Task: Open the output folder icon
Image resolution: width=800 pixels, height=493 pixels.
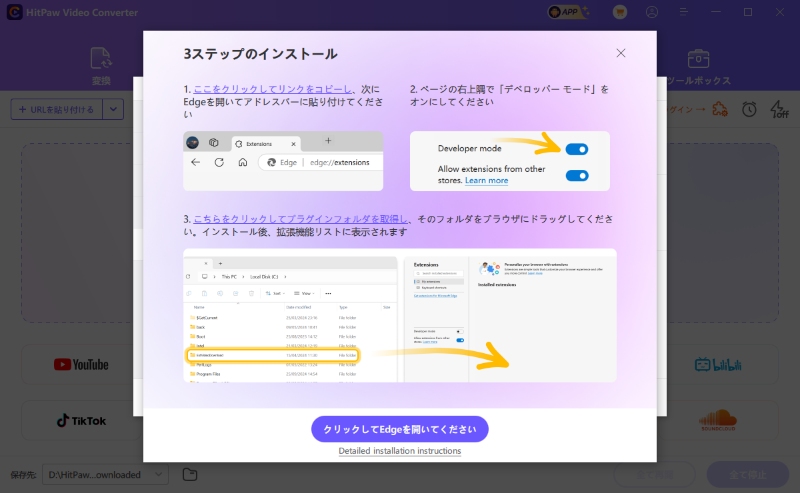Action: coord(190,475)
